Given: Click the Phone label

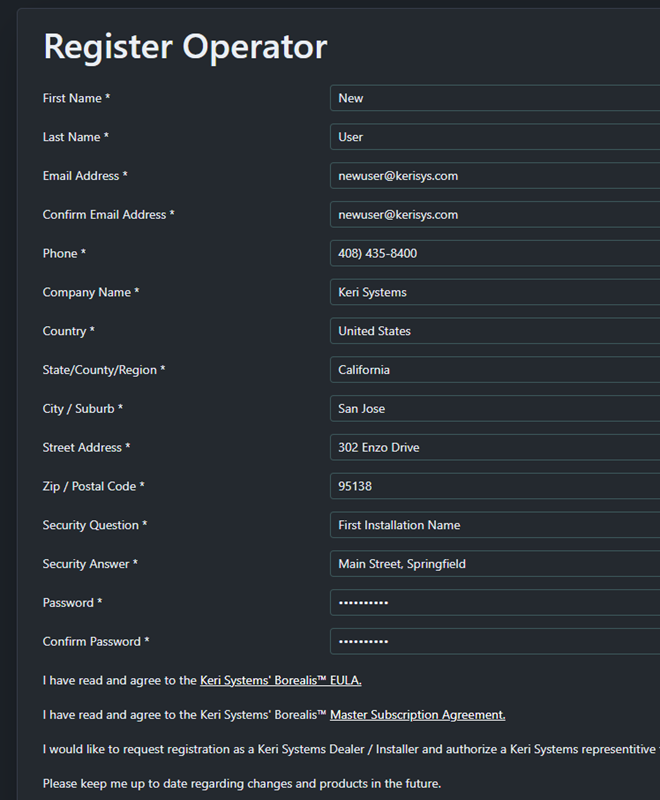Looking at the screenshot, I should point(64,253).
